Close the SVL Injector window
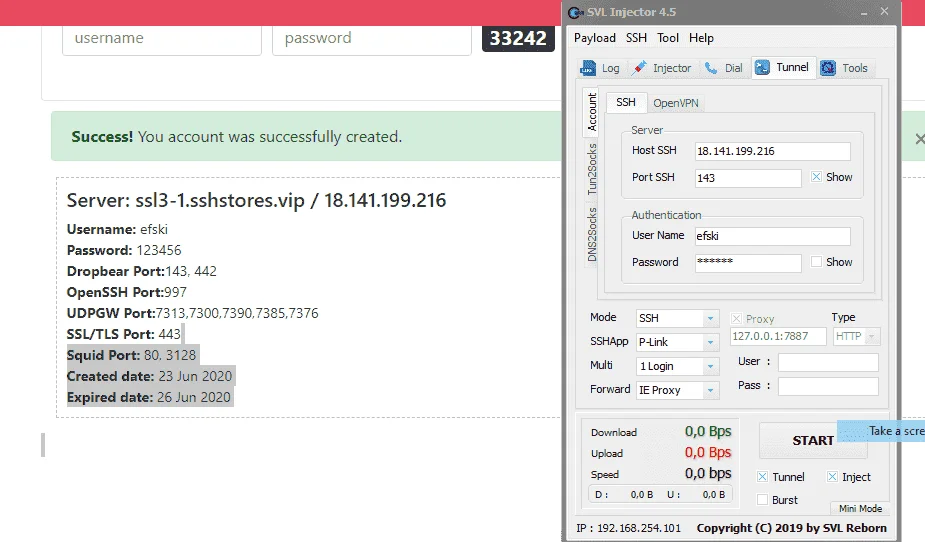 click(884, 11)
